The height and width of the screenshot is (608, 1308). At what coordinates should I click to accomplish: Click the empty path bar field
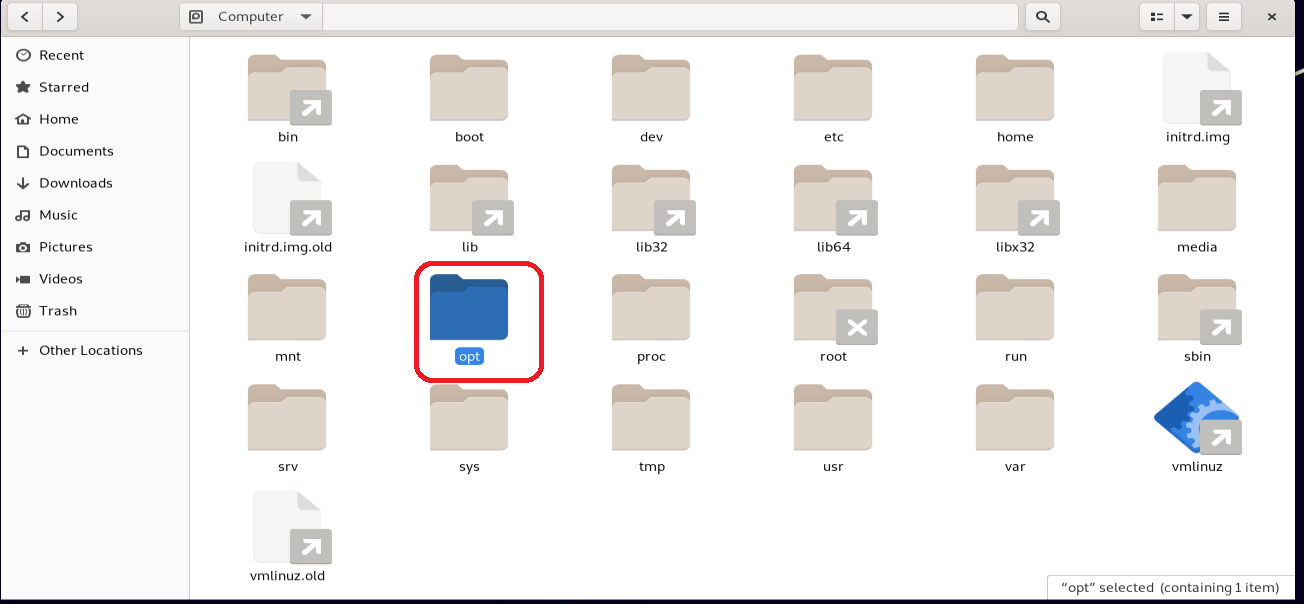pyautogui.click(x=670, y=16)
